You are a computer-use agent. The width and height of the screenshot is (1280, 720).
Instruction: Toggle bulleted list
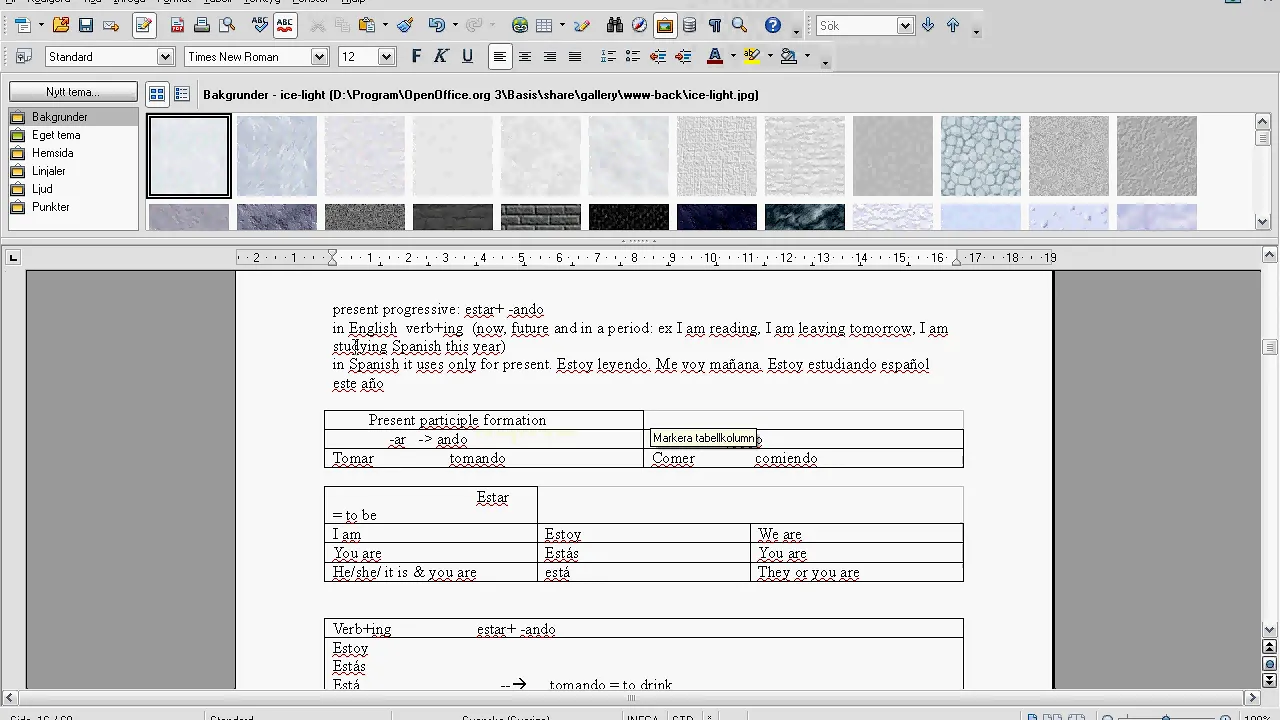point(633,57)
